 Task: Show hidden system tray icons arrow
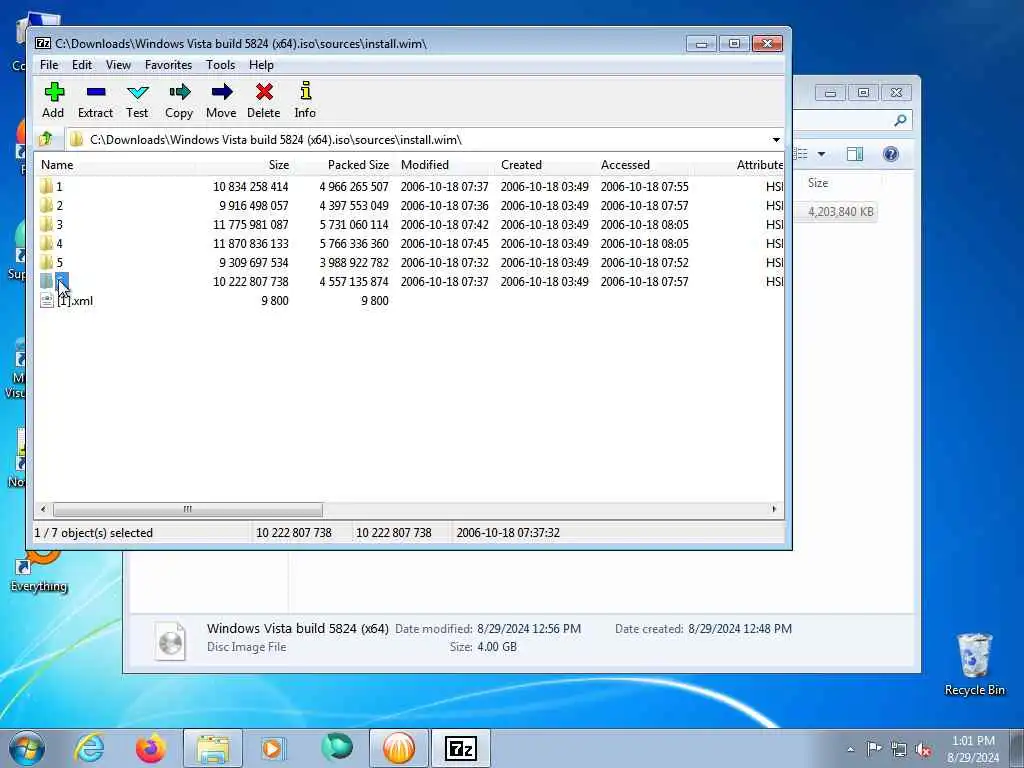[850, 750]
